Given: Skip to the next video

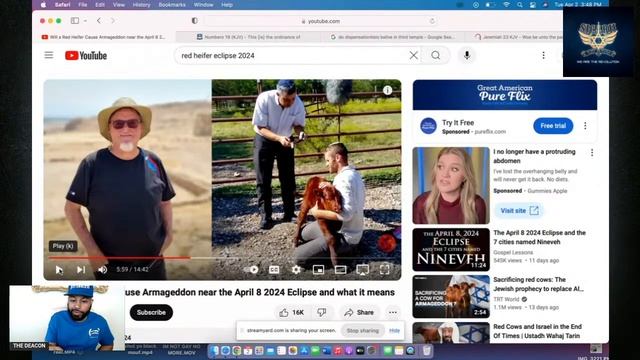Looking at the screenshot, I should click(81, 269).
